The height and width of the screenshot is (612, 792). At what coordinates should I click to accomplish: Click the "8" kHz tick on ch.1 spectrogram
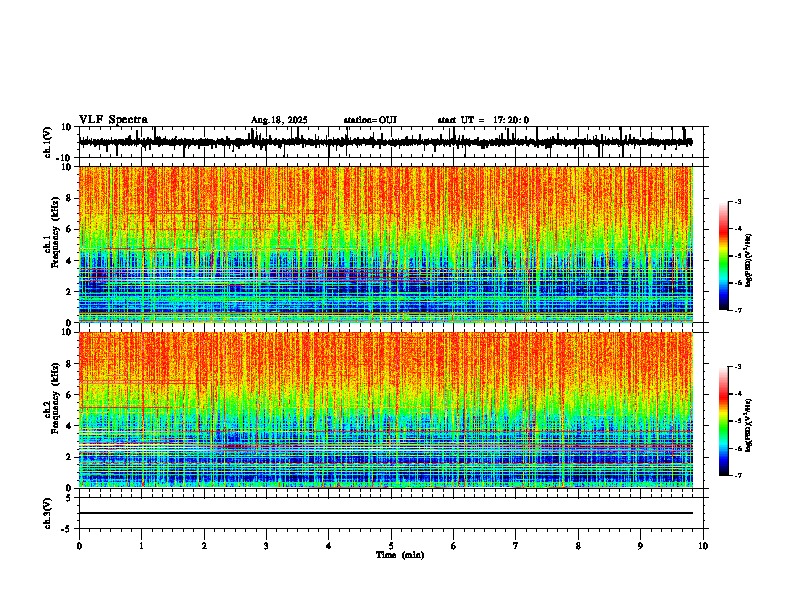click(x=70, y=198)
